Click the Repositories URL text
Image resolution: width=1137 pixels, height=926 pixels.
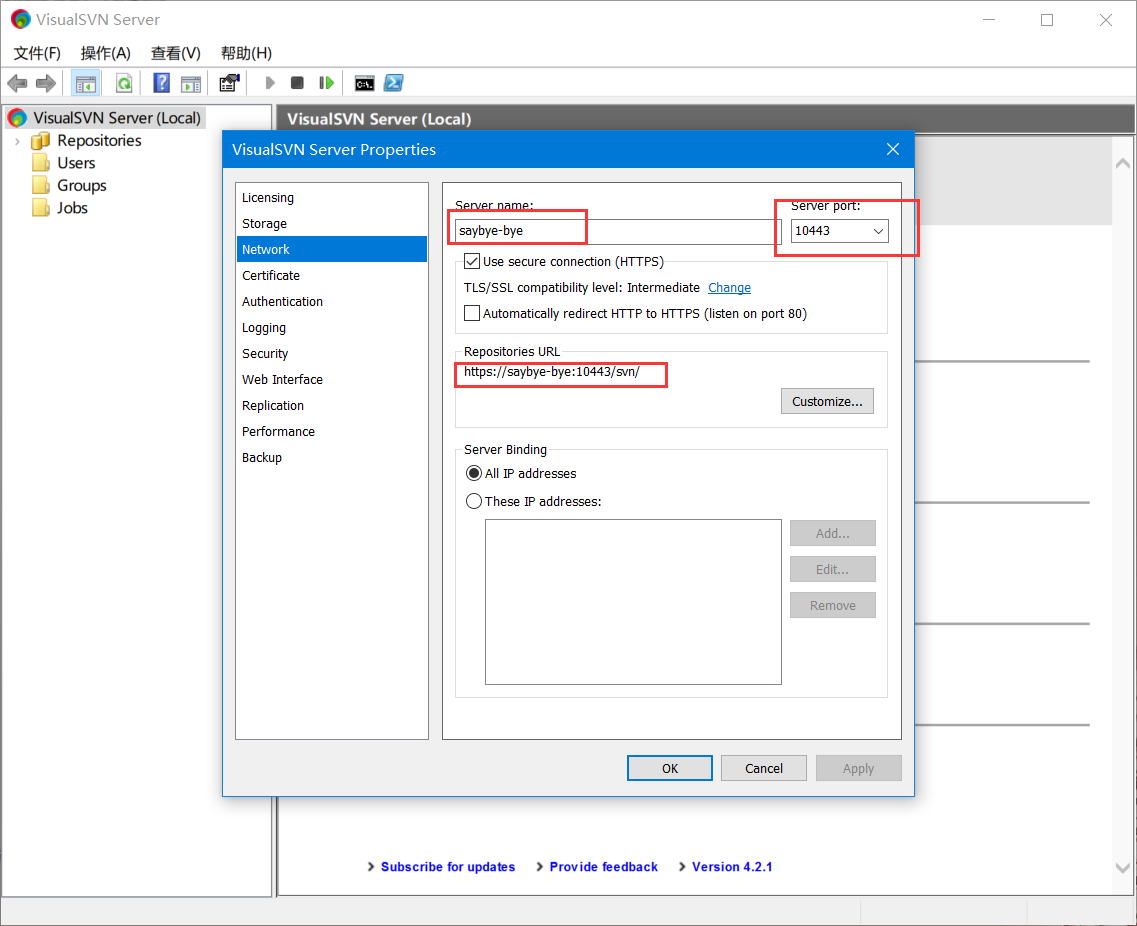click(x=552, y=372)
